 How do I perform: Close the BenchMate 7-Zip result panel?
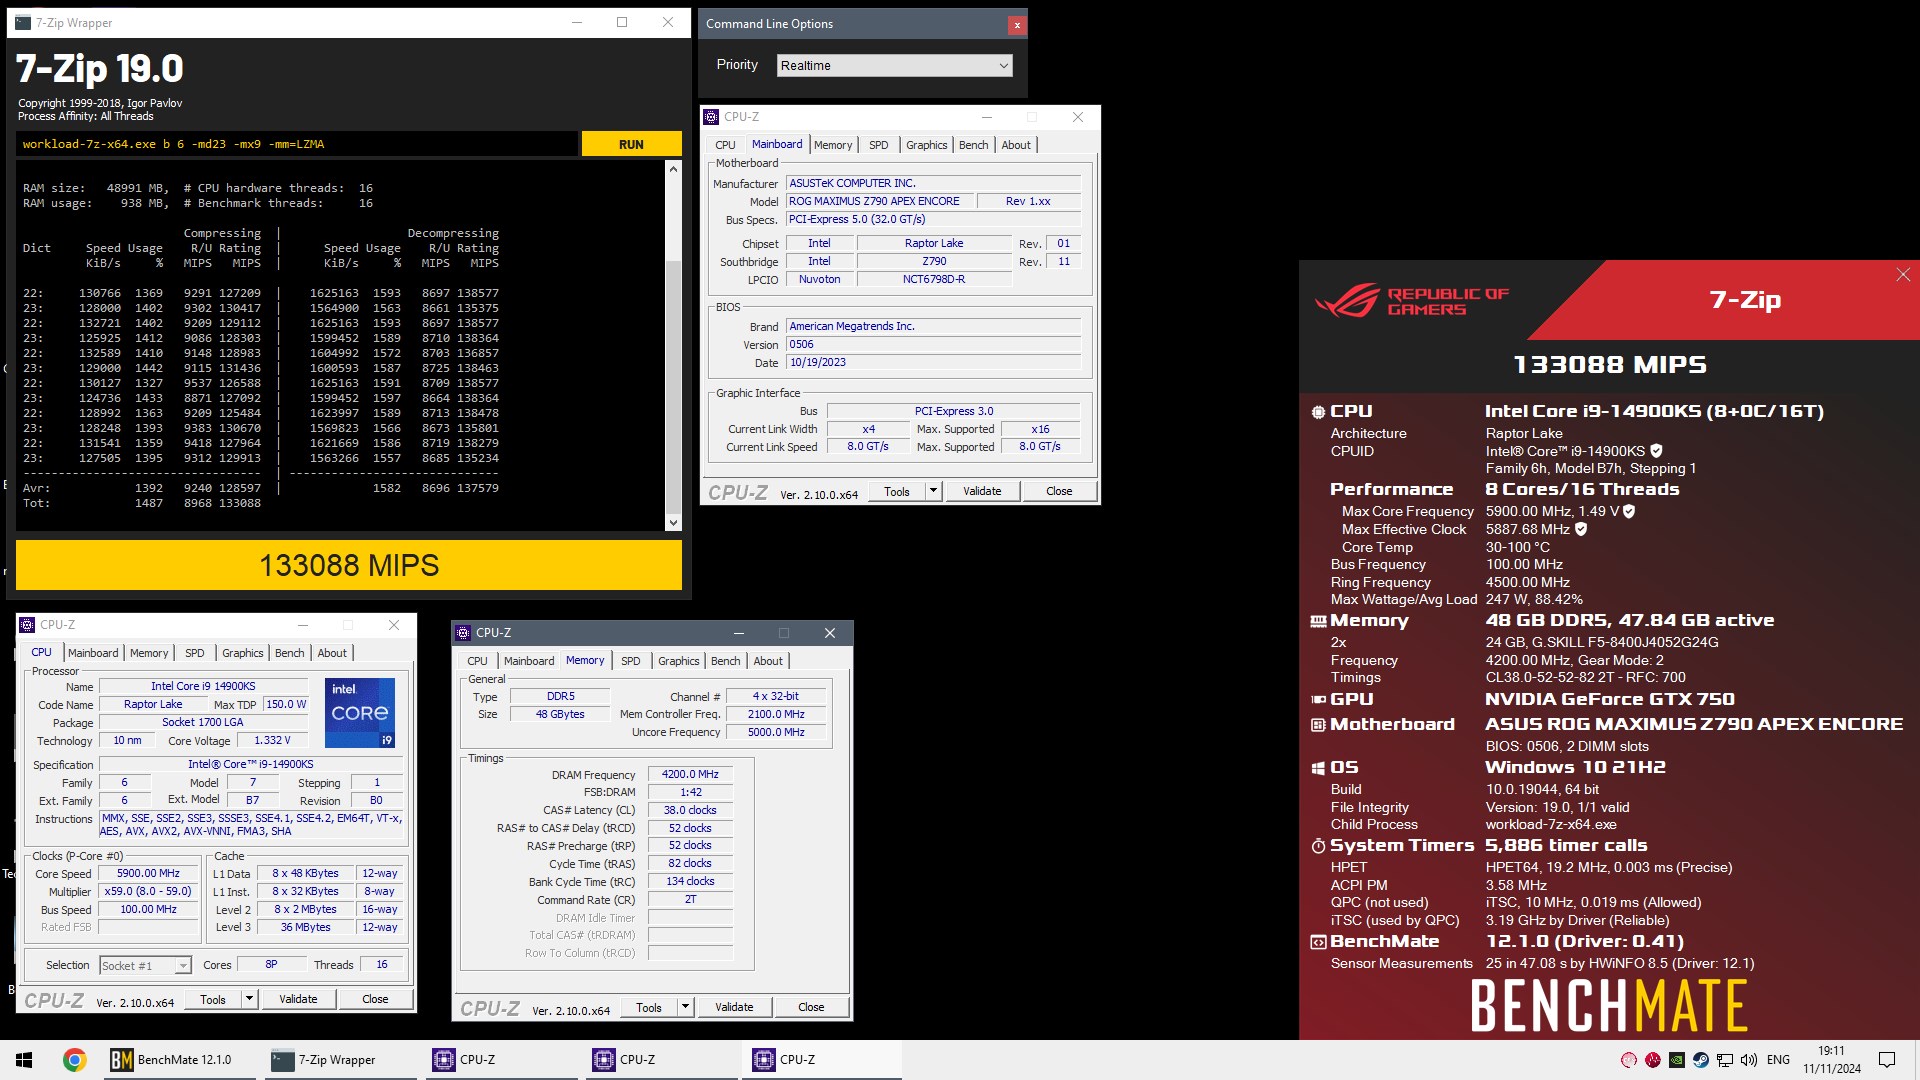(1902, 275)
